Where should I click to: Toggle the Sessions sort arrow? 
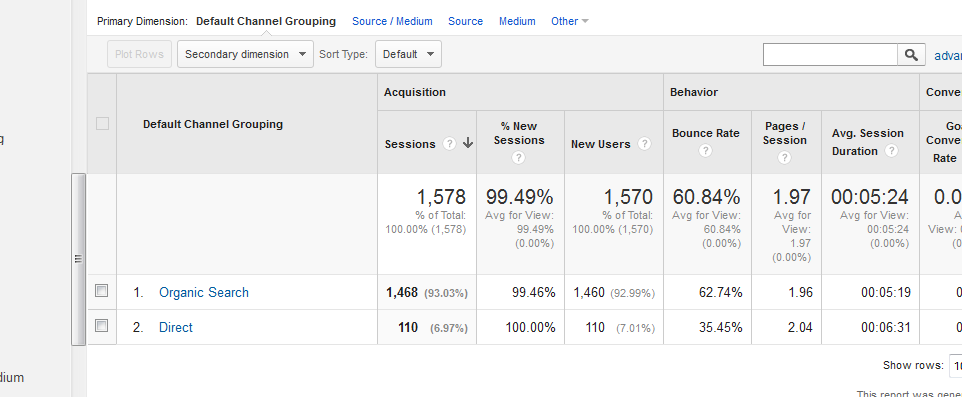(x=468, y=144)
